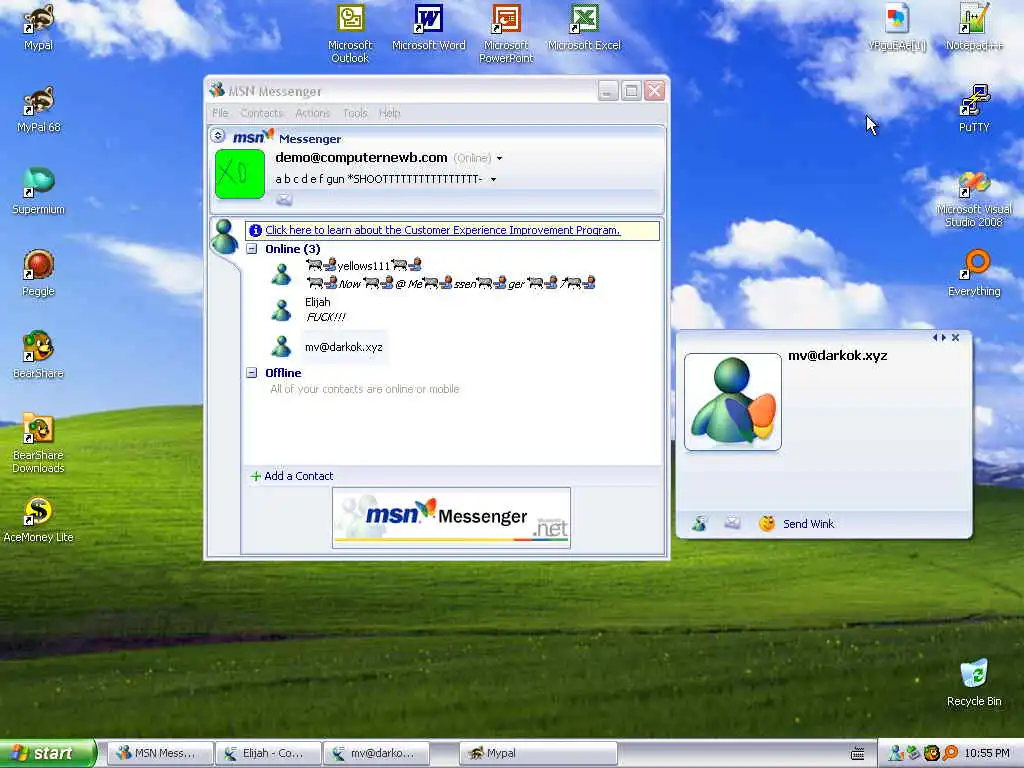Launch the Microsoft PowerPoint desktop icon
Viewport: 1024px width, 768px height.
pos(506,34)
